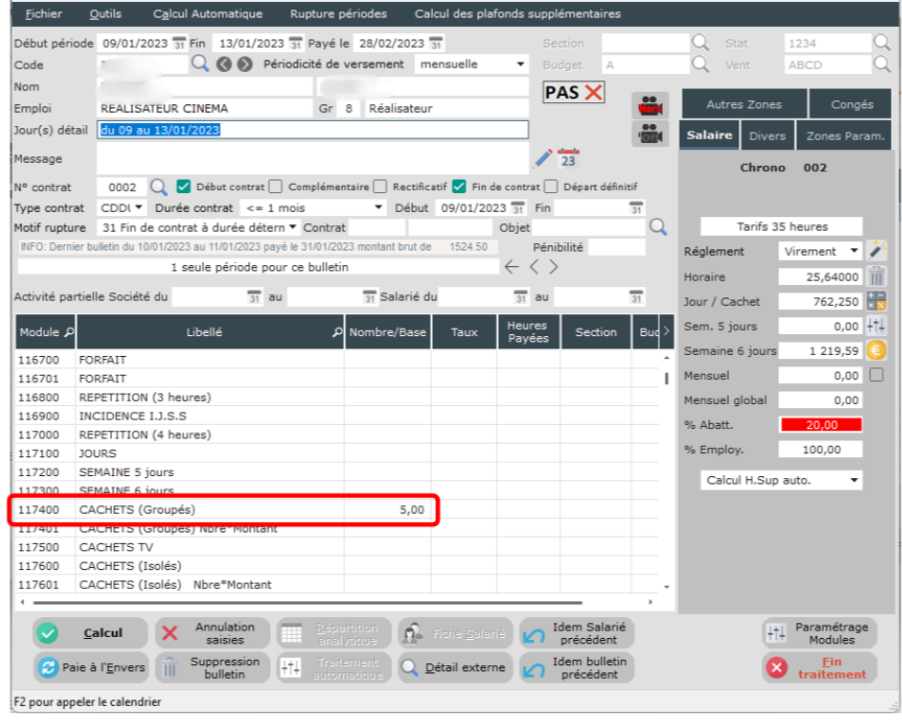Image resolution: width=902 pixels, height=726 pixels.
Task: Tick the Départ définitif checkbox
Action: point(551,186)
